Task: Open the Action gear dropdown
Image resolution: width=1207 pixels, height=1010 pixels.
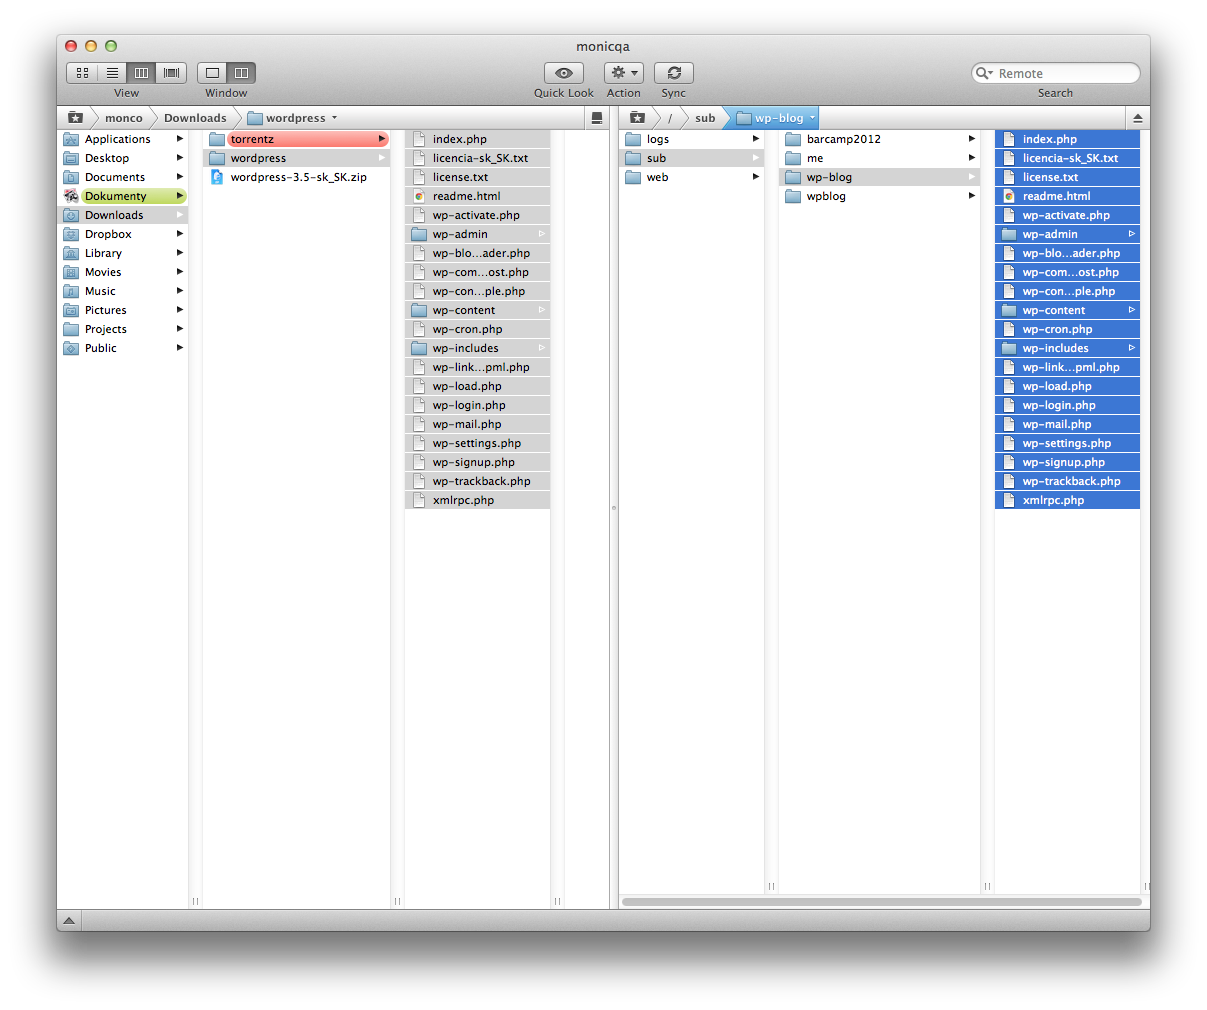Action: pos(624,73)
